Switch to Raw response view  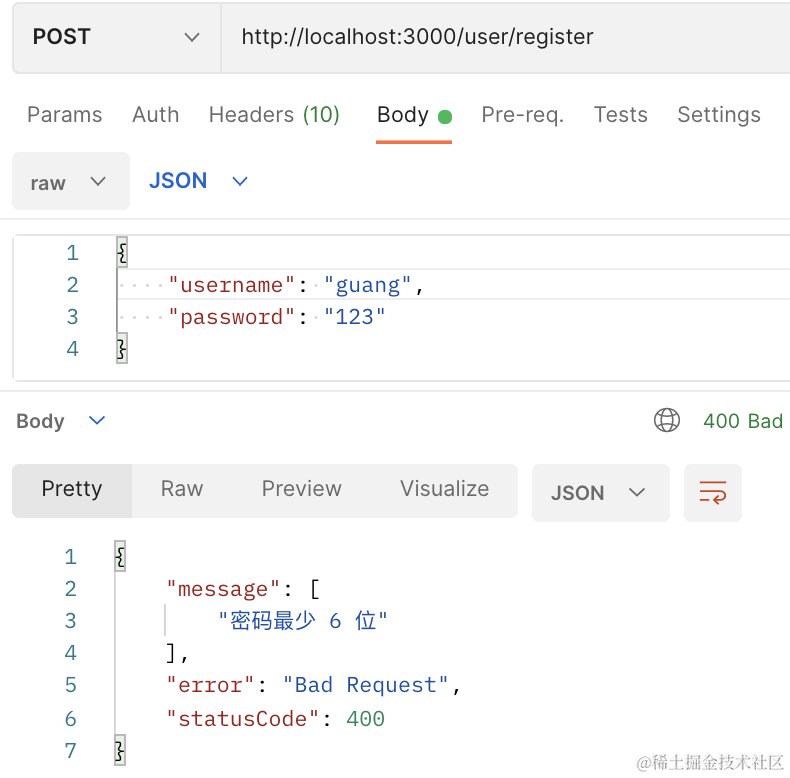pyautogui.click(x=181, y=489)
